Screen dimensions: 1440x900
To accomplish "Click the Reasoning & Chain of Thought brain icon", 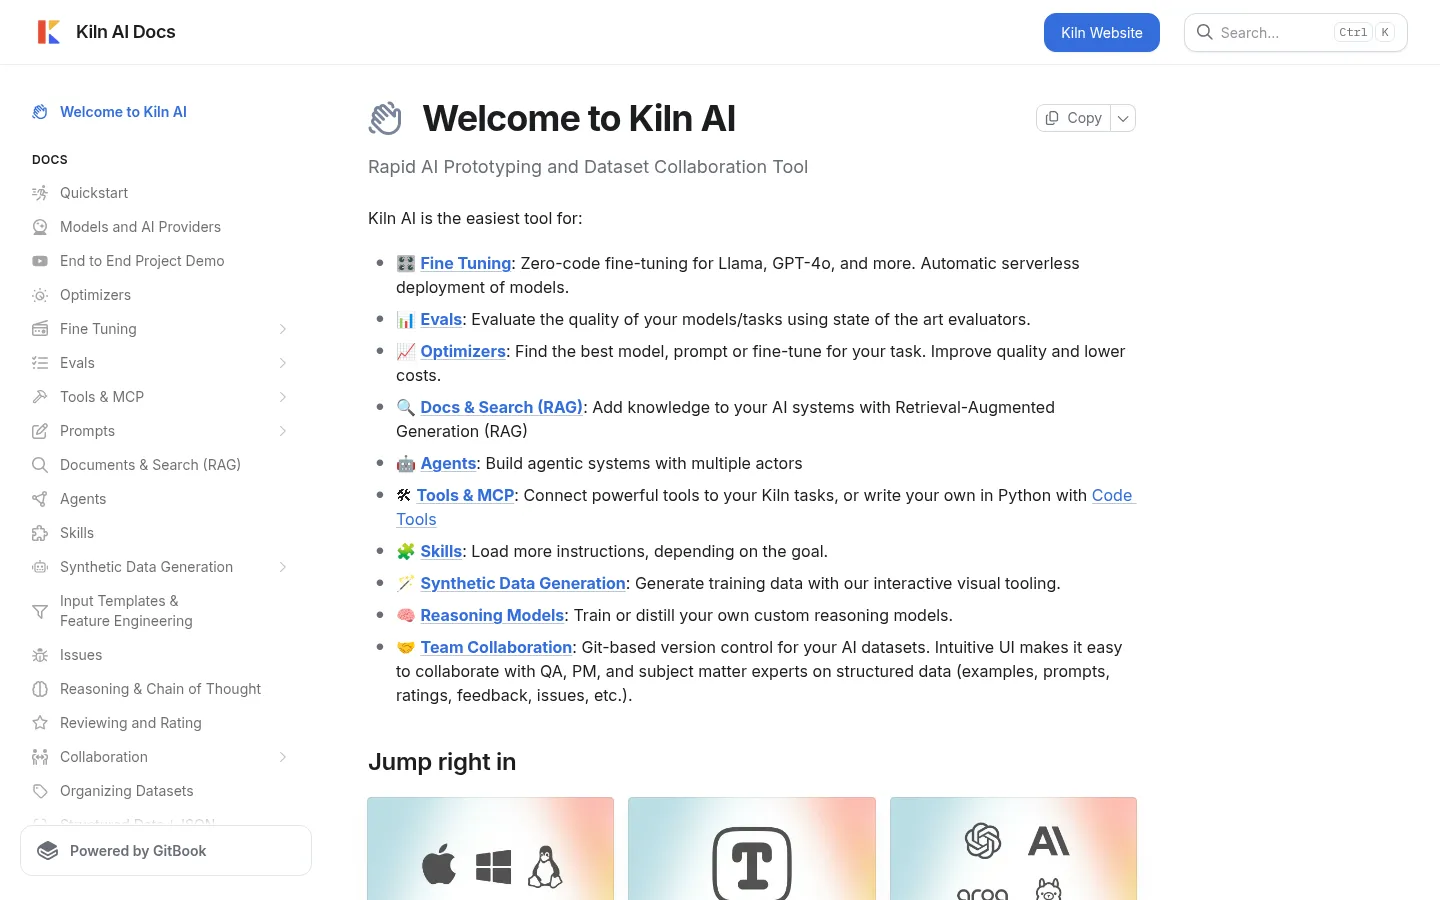I will tap(40, 689).
